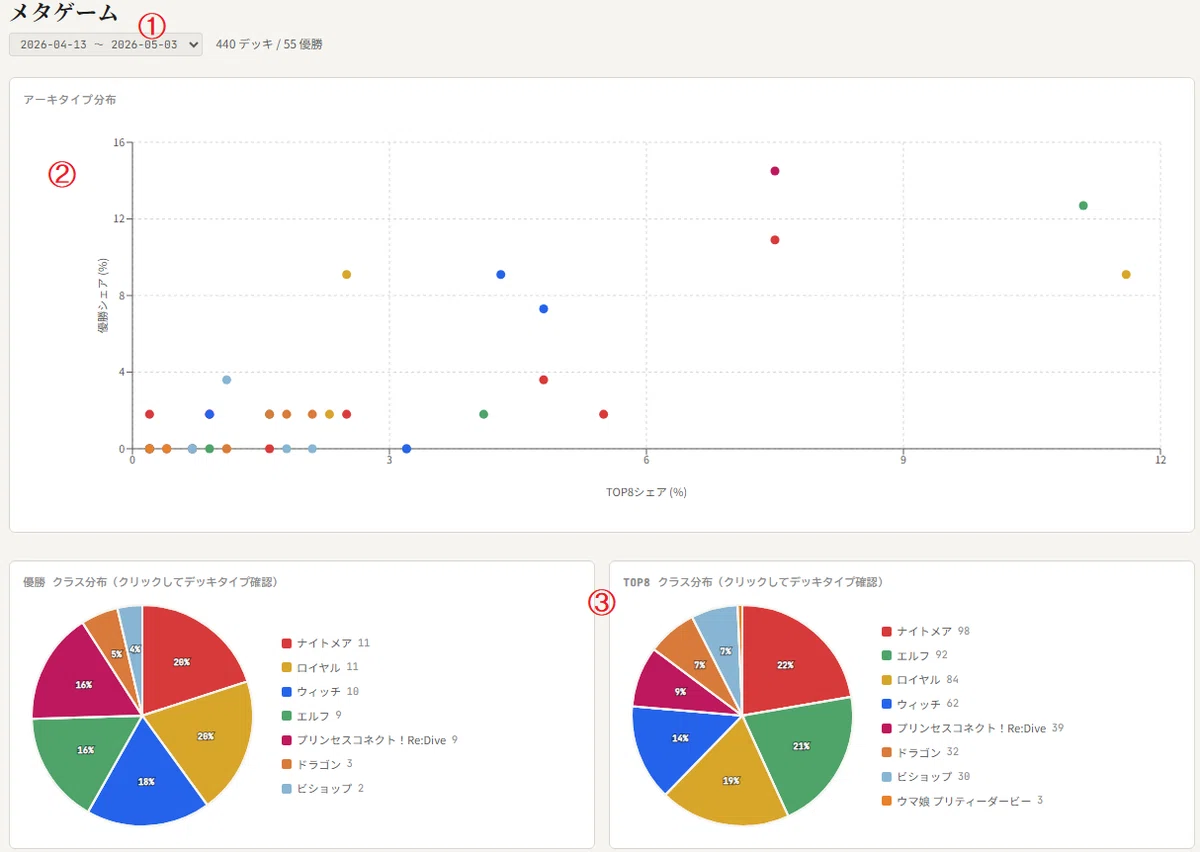
Task: Click the blue scatter point on x-axis past 3
Action: pyautogui.click(x=407, y=449)
